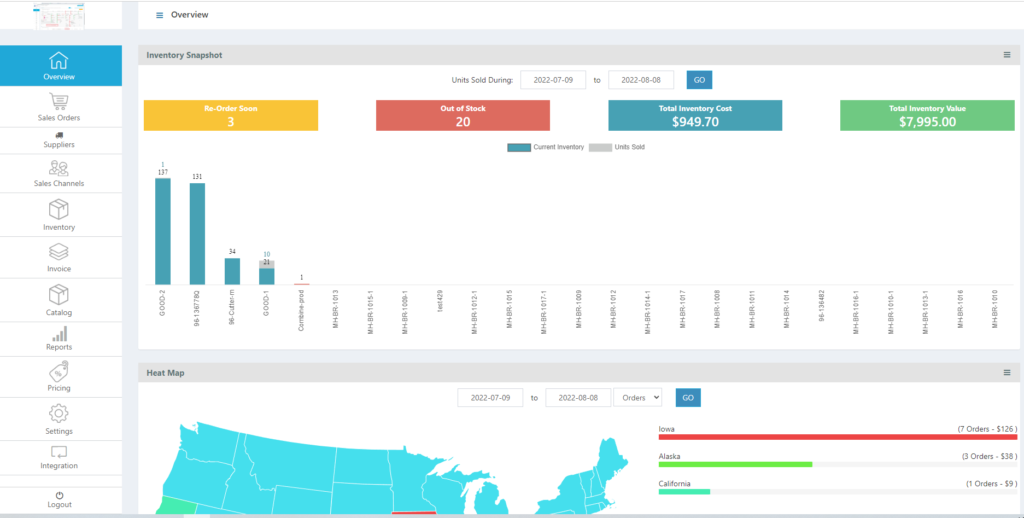Open the Sales Orders cart icon
Screen dimensions: 1024x518
[59, 102]
